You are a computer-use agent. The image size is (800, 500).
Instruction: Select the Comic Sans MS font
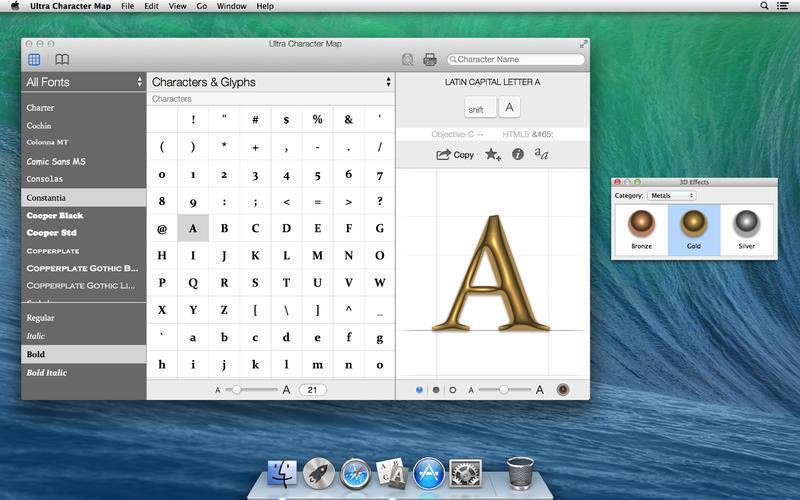[84, 161]
